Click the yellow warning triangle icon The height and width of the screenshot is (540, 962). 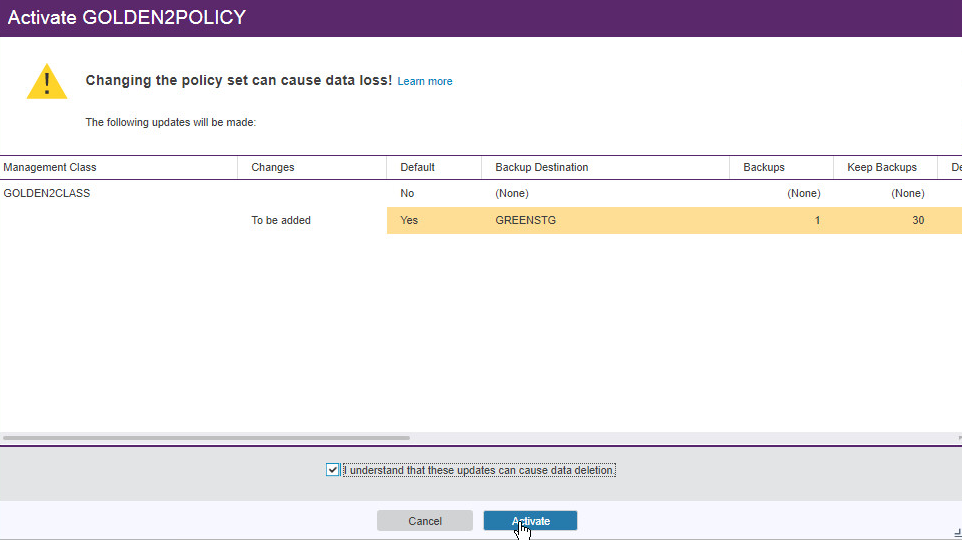(47, 82)
